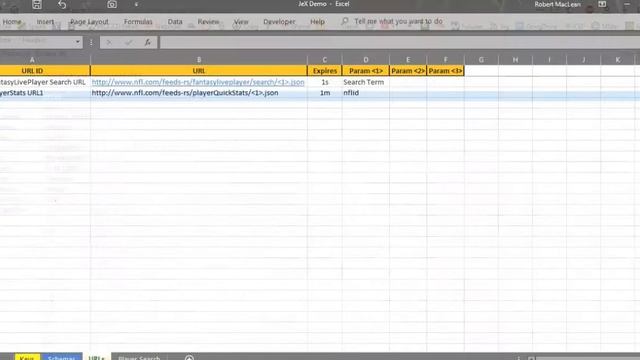Select the playerQuickStats URL cell
This screenshot has width=640, height=360.
point(199,93)
